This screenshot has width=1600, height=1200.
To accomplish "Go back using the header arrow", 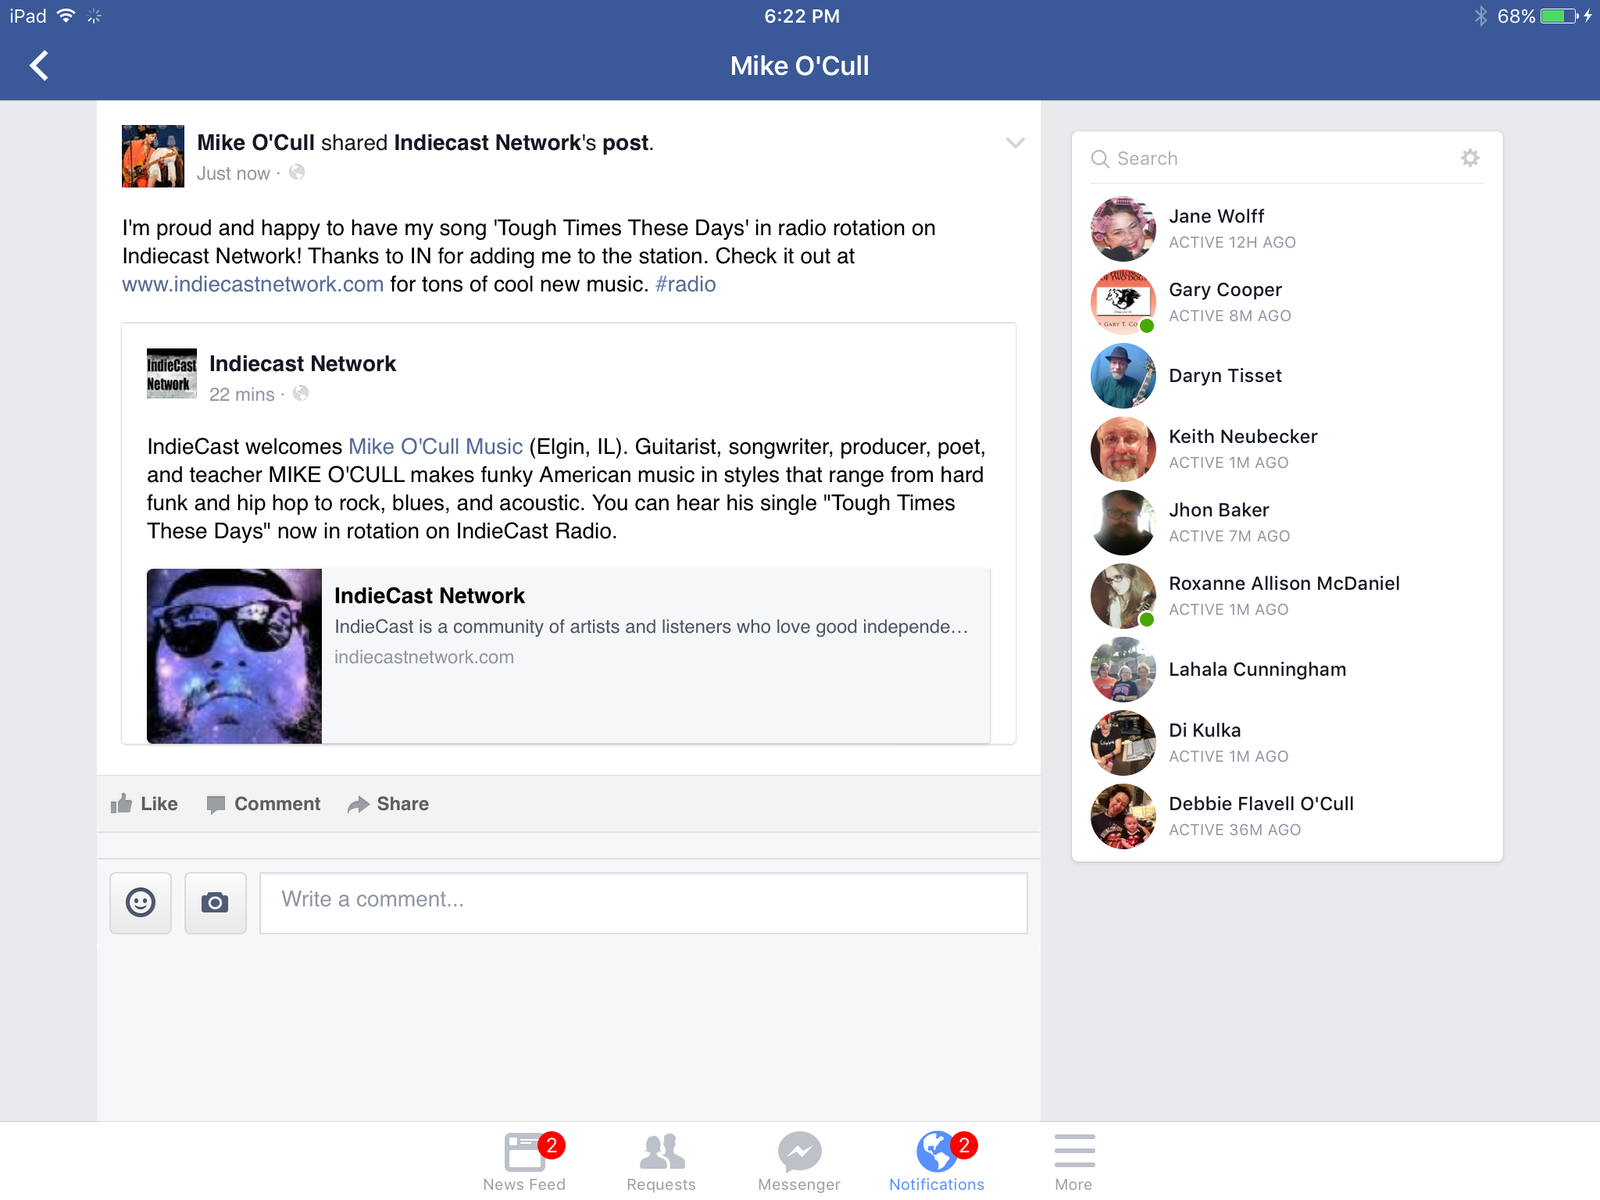I will 39,66.
